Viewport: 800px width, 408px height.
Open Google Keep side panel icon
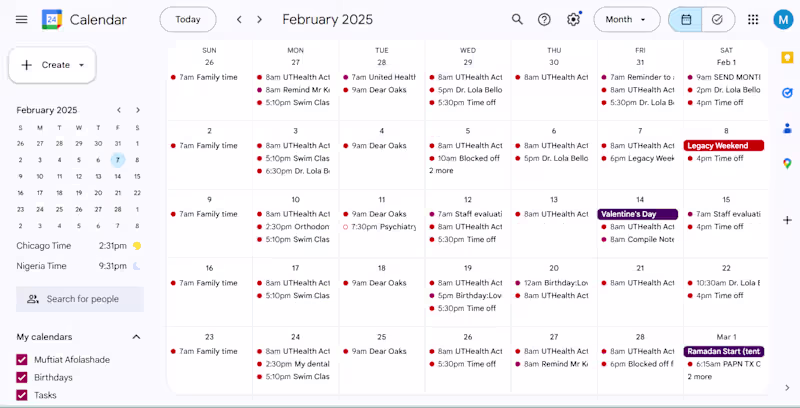click(787, 57)
